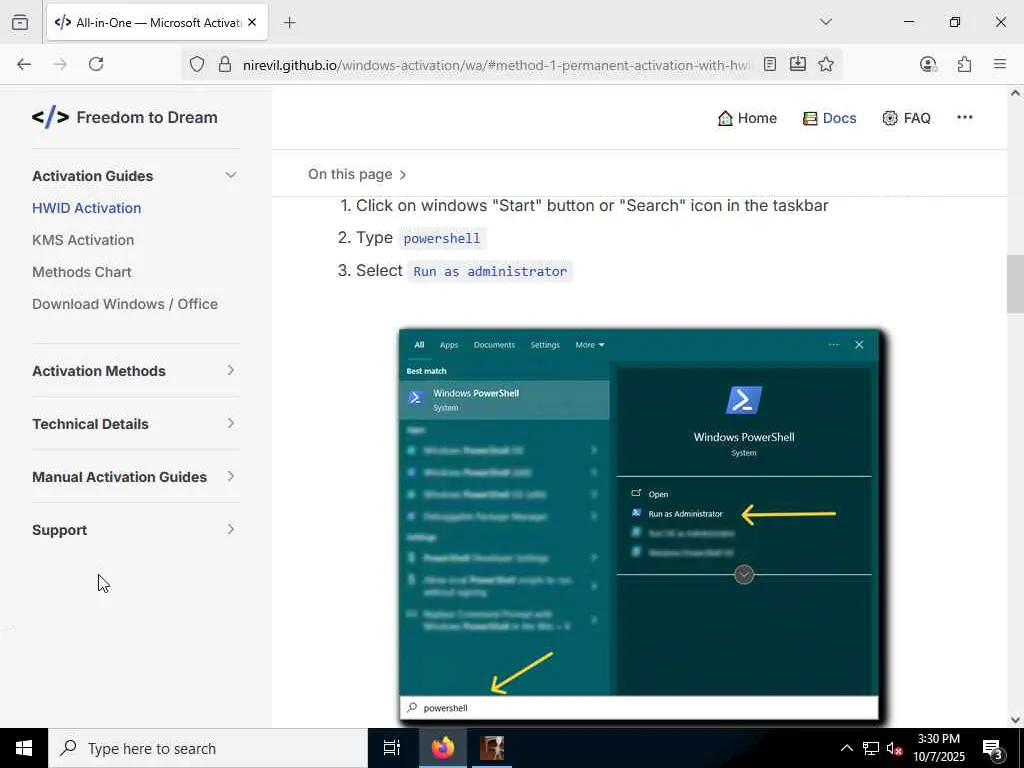
Task: Open the Firefox application menu
Action: (1000, 64)
